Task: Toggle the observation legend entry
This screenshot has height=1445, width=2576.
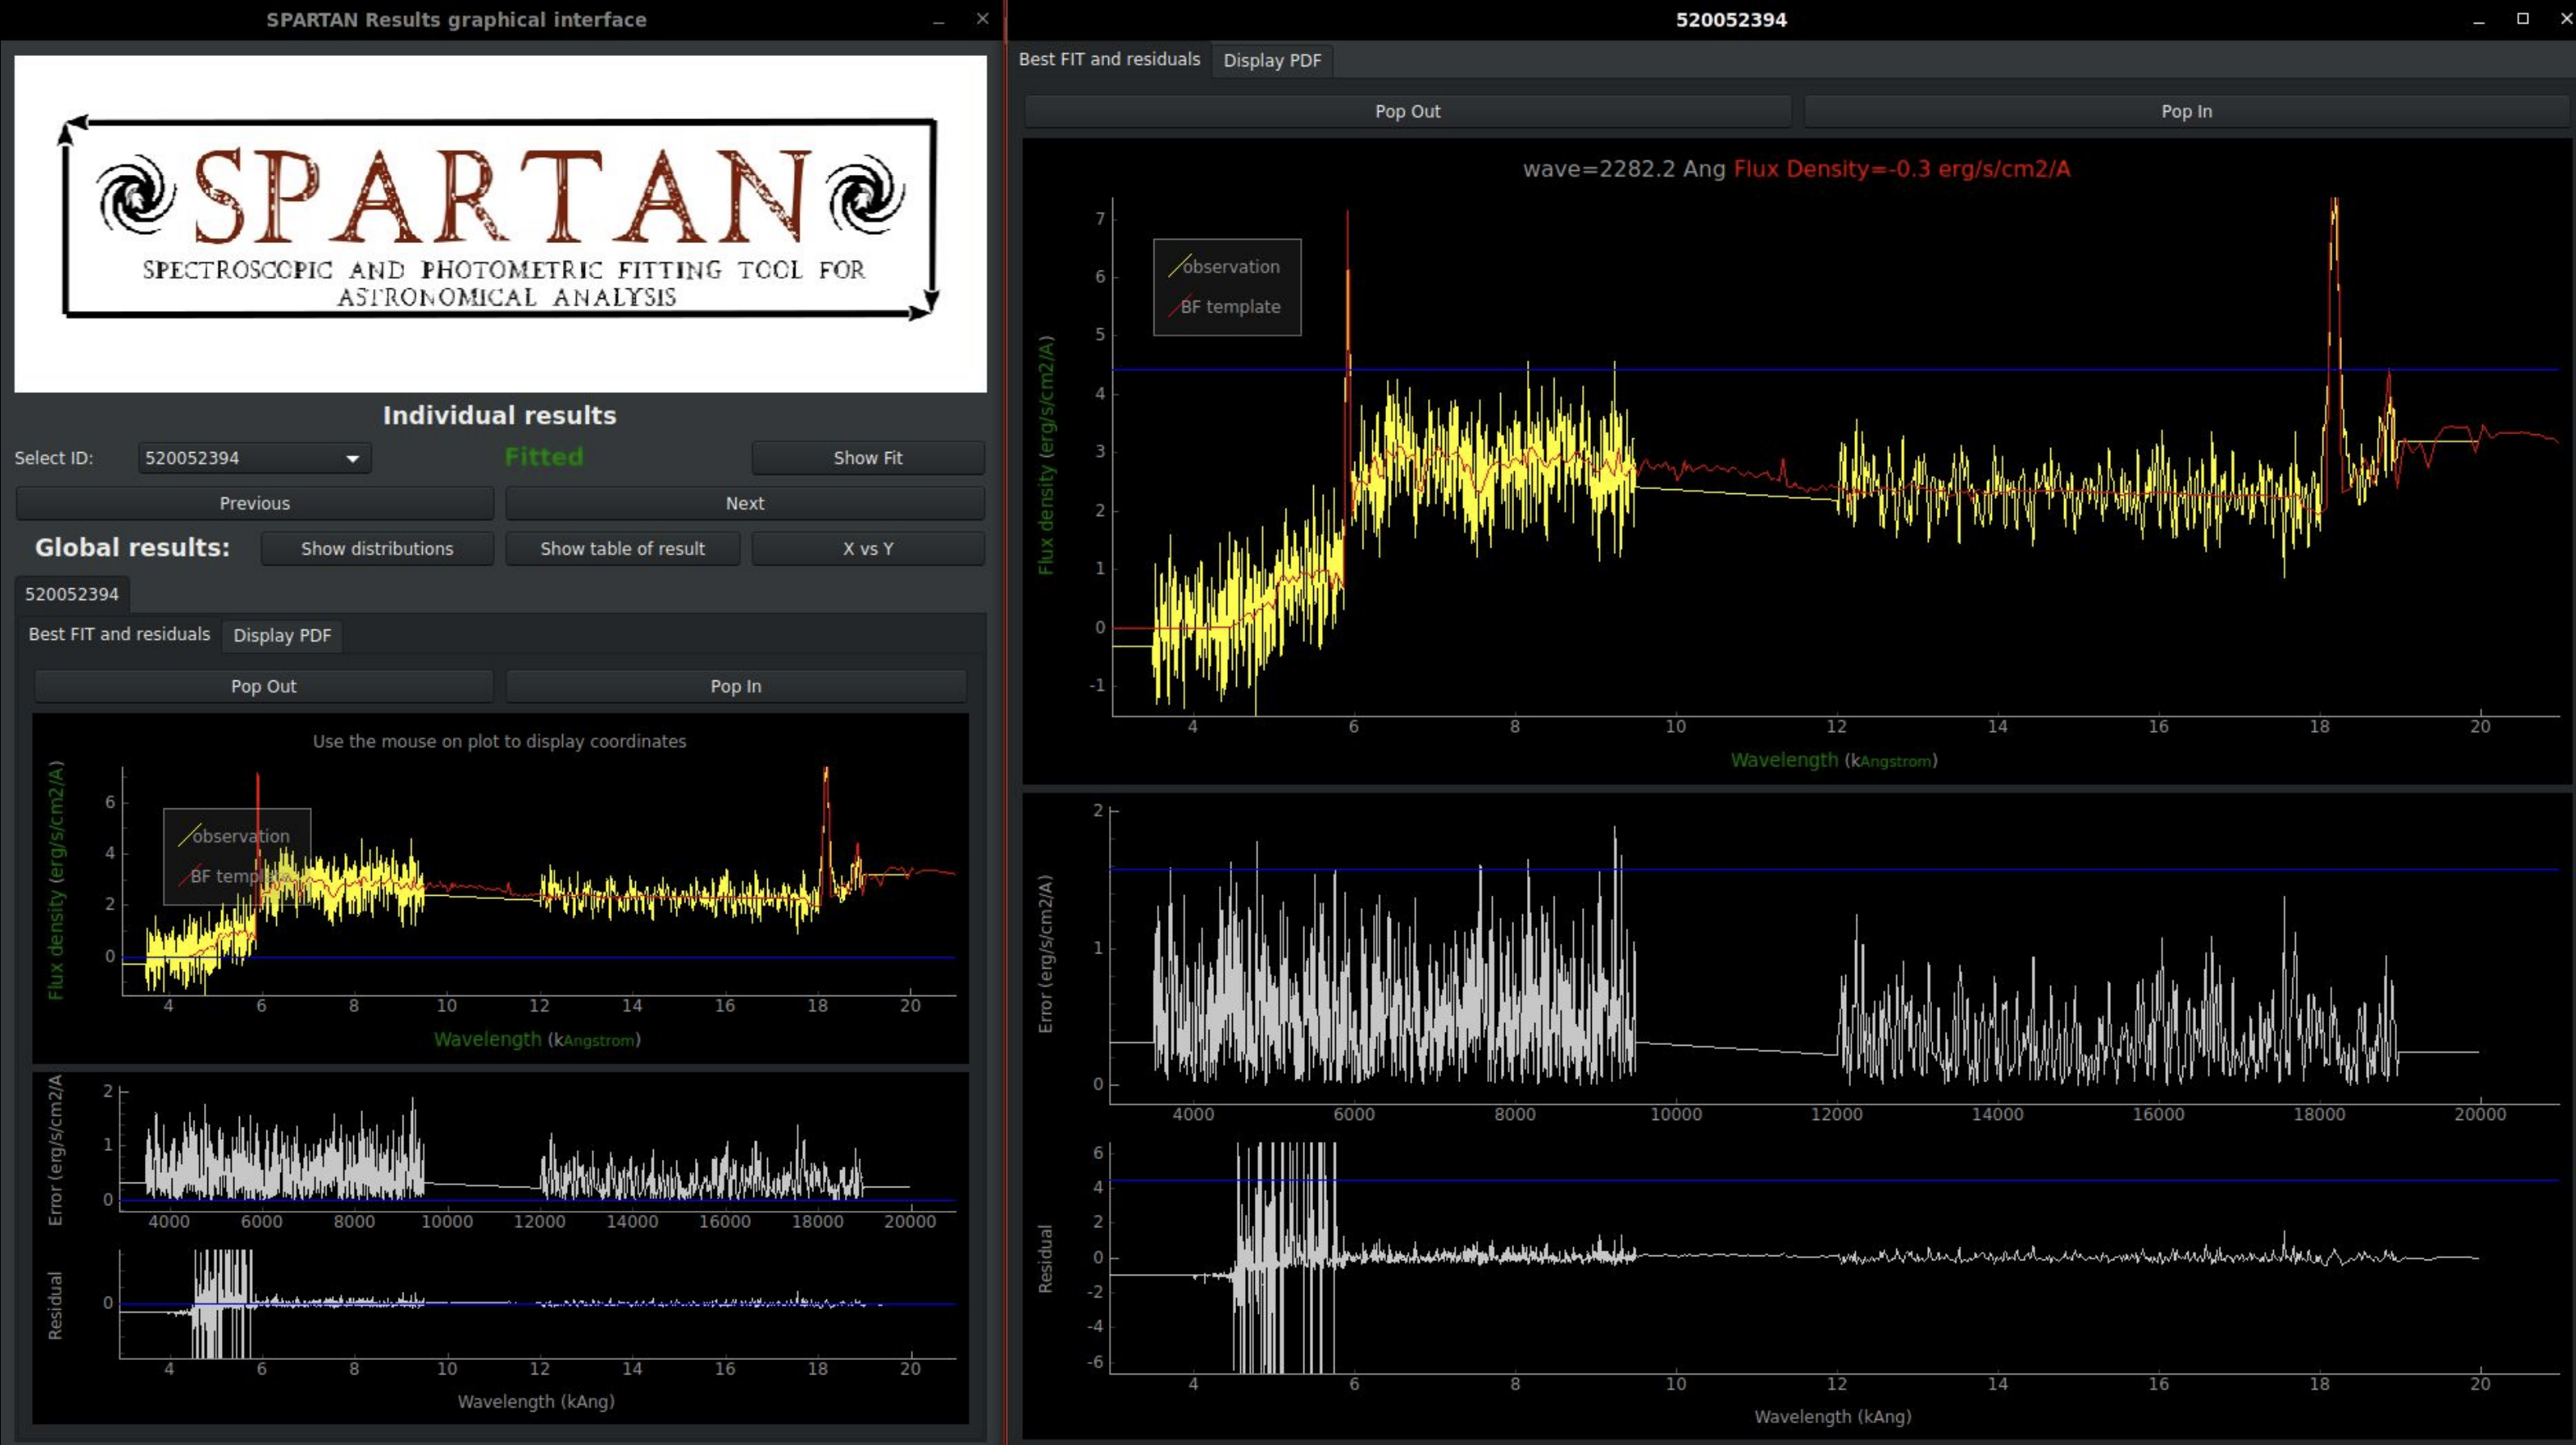Action: [x=1230, y=267]
